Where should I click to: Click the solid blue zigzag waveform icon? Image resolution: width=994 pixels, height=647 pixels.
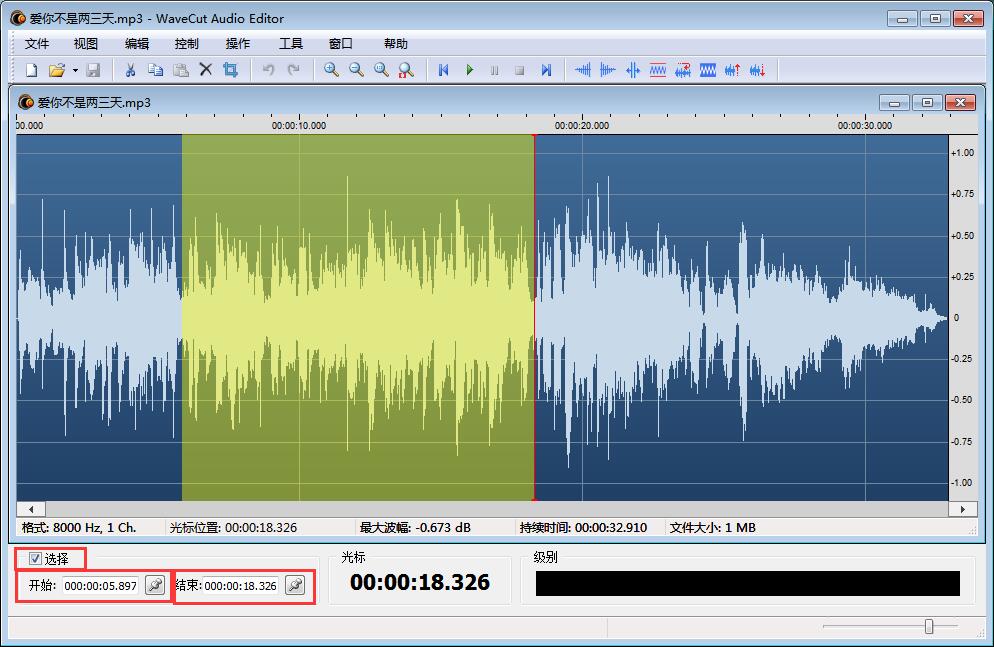pos(707,70)
